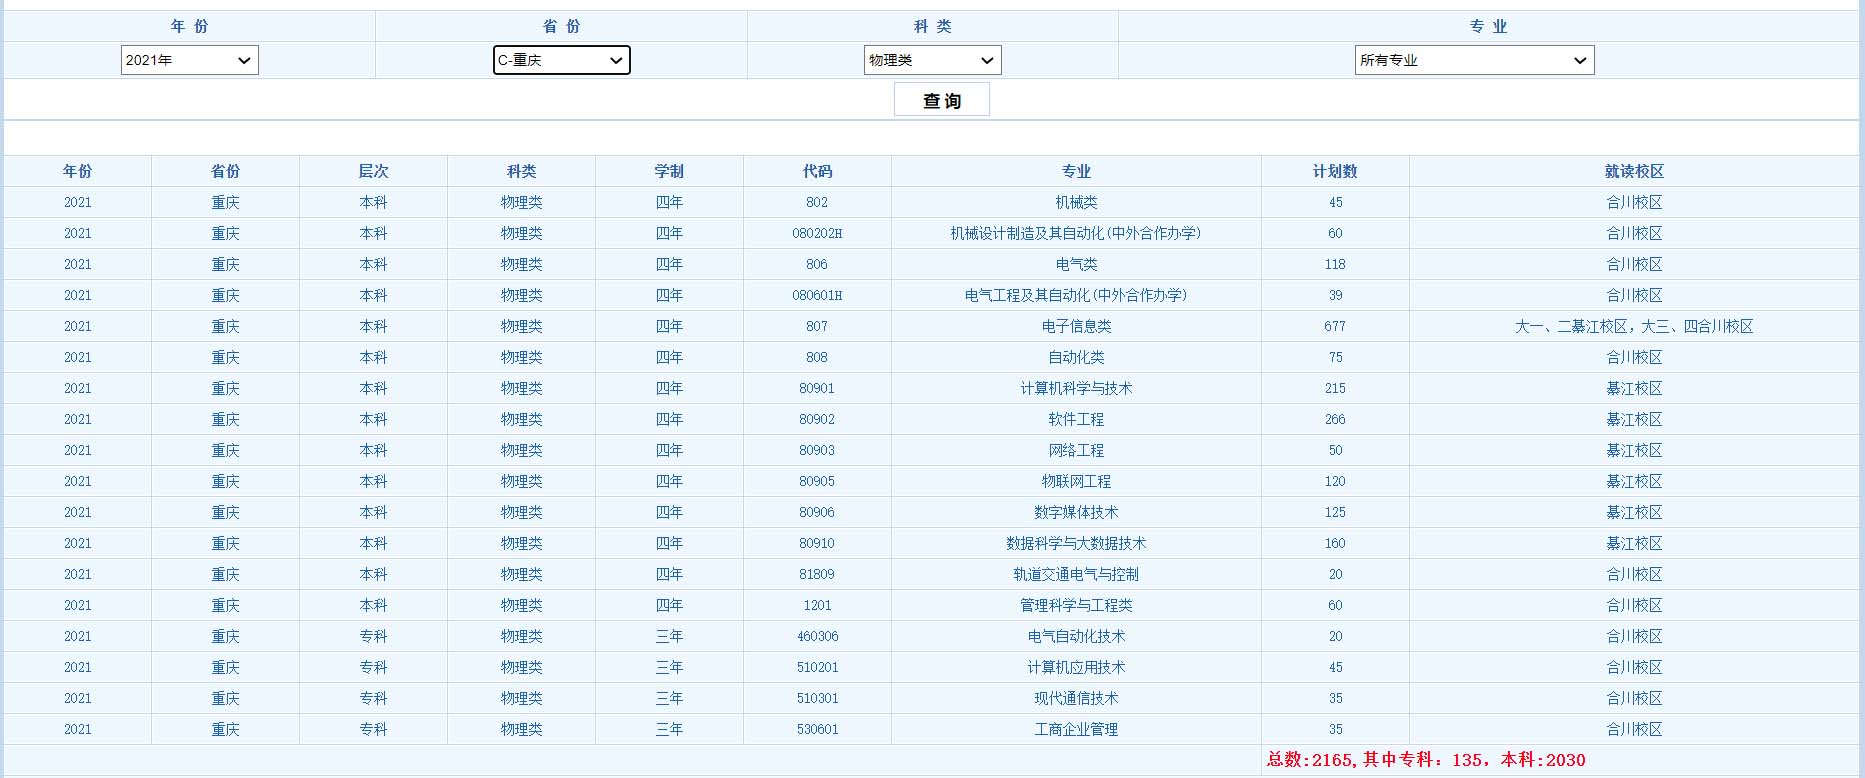
Task: Click the 省份 column header
Action: (226, 171)
